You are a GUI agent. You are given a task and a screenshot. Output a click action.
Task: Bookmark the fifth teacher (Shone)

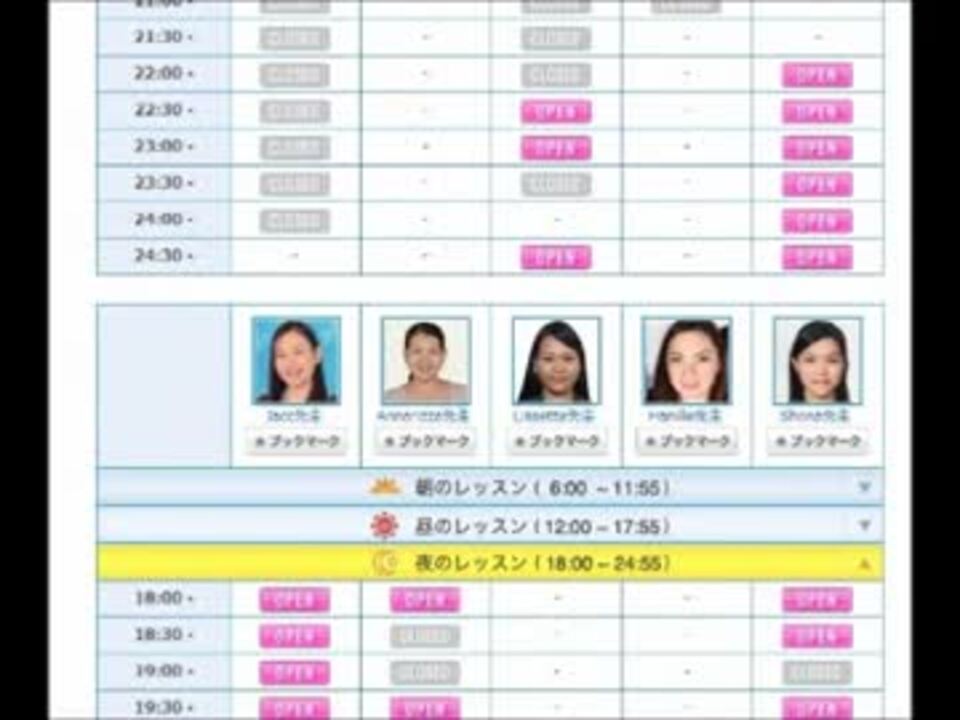click(x=817, y=441)
